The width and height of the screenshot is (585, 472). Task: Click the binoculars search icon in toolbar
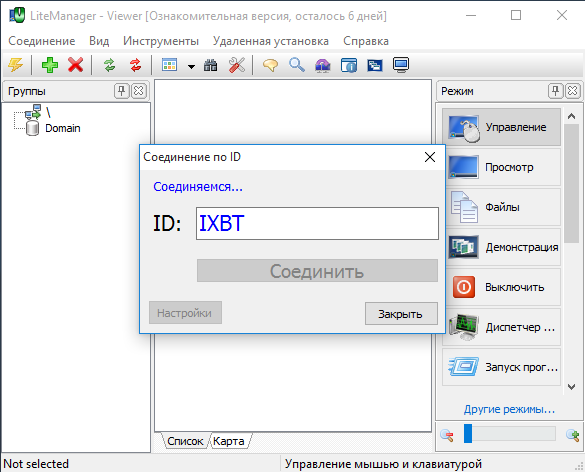pos(210,65)
